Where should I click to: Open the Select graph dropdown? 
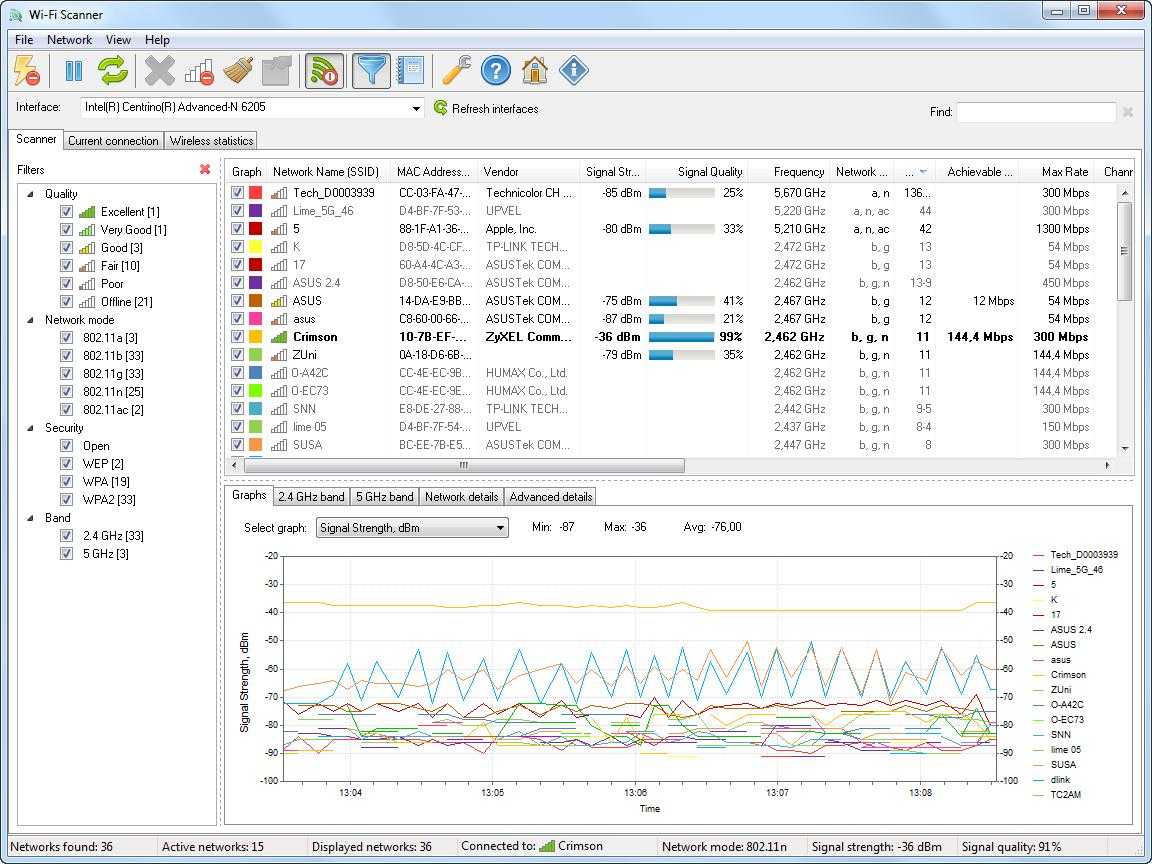click(500, 528)
